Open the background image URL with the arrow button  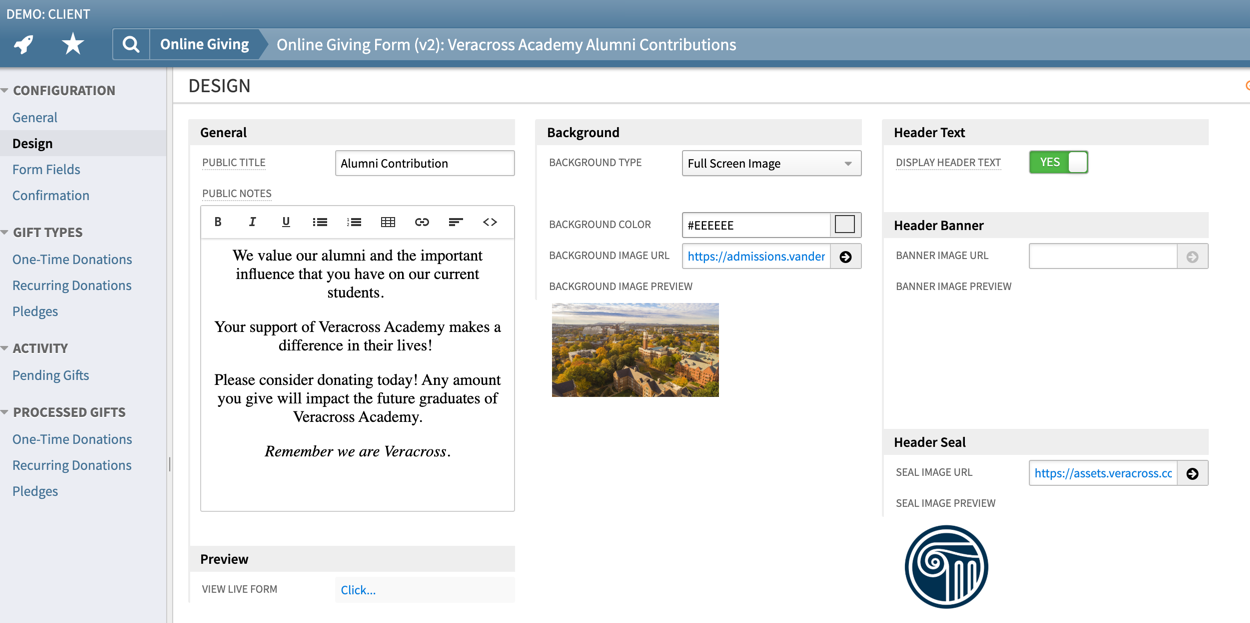click(x=845, y=256)
